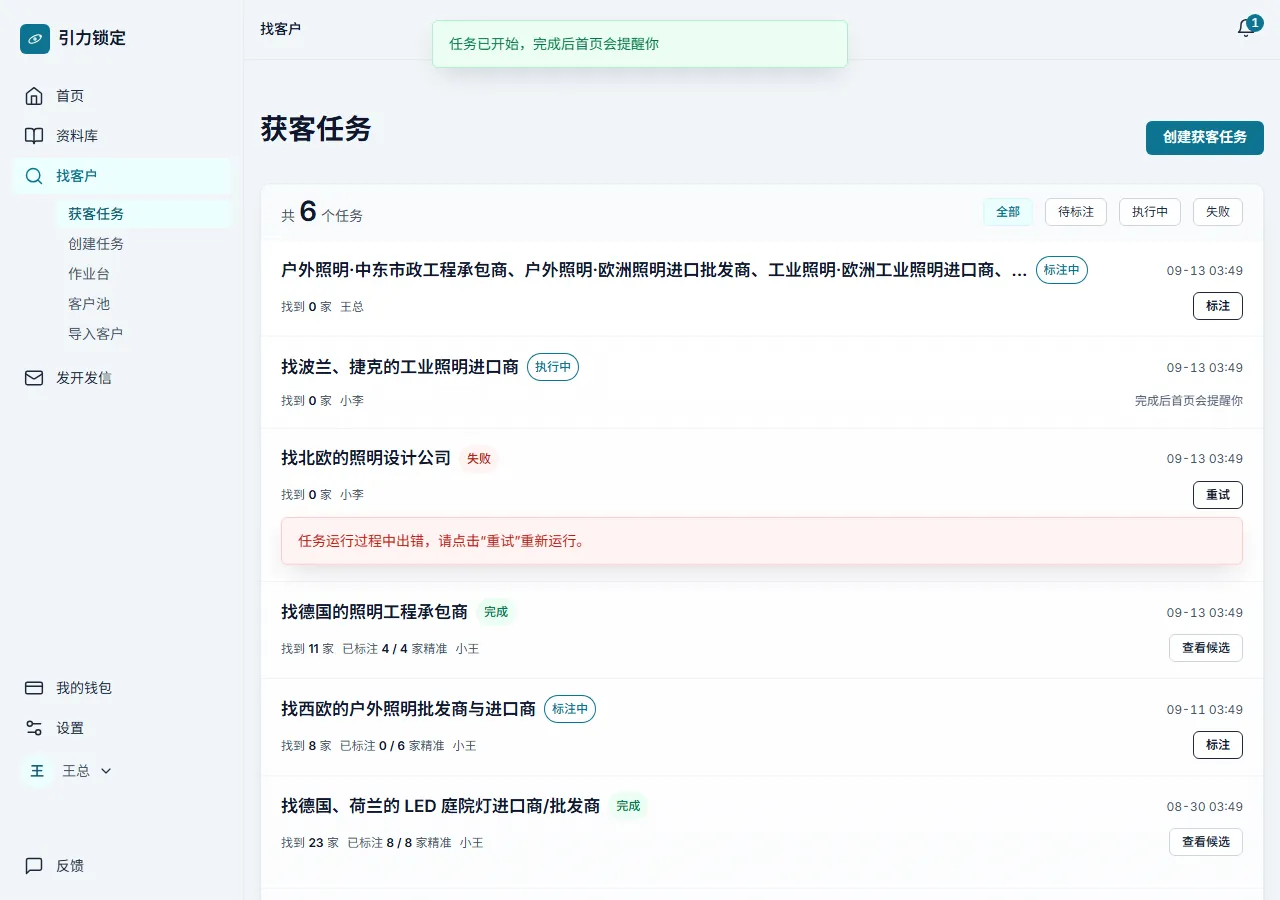This screenshot has width=1280, height=900.
Task: Click 完成后首页会提醒你 text on 波兰 task
Action: 1189,401
